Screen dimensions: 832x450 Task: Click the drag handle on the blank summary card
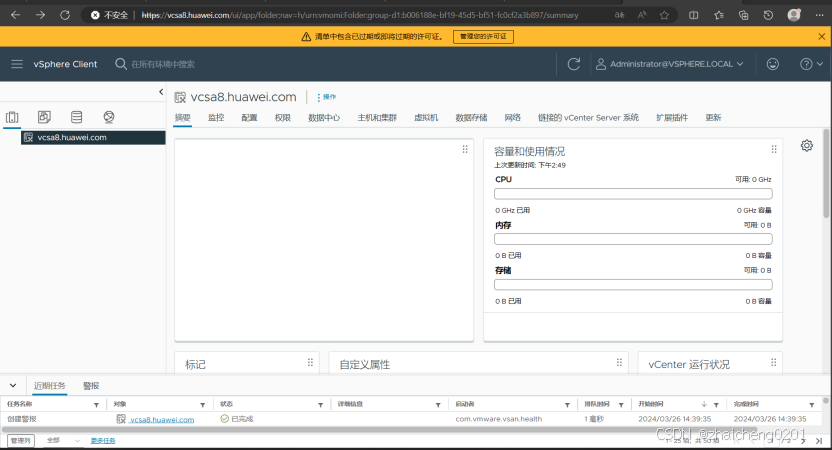pos(465,150)
